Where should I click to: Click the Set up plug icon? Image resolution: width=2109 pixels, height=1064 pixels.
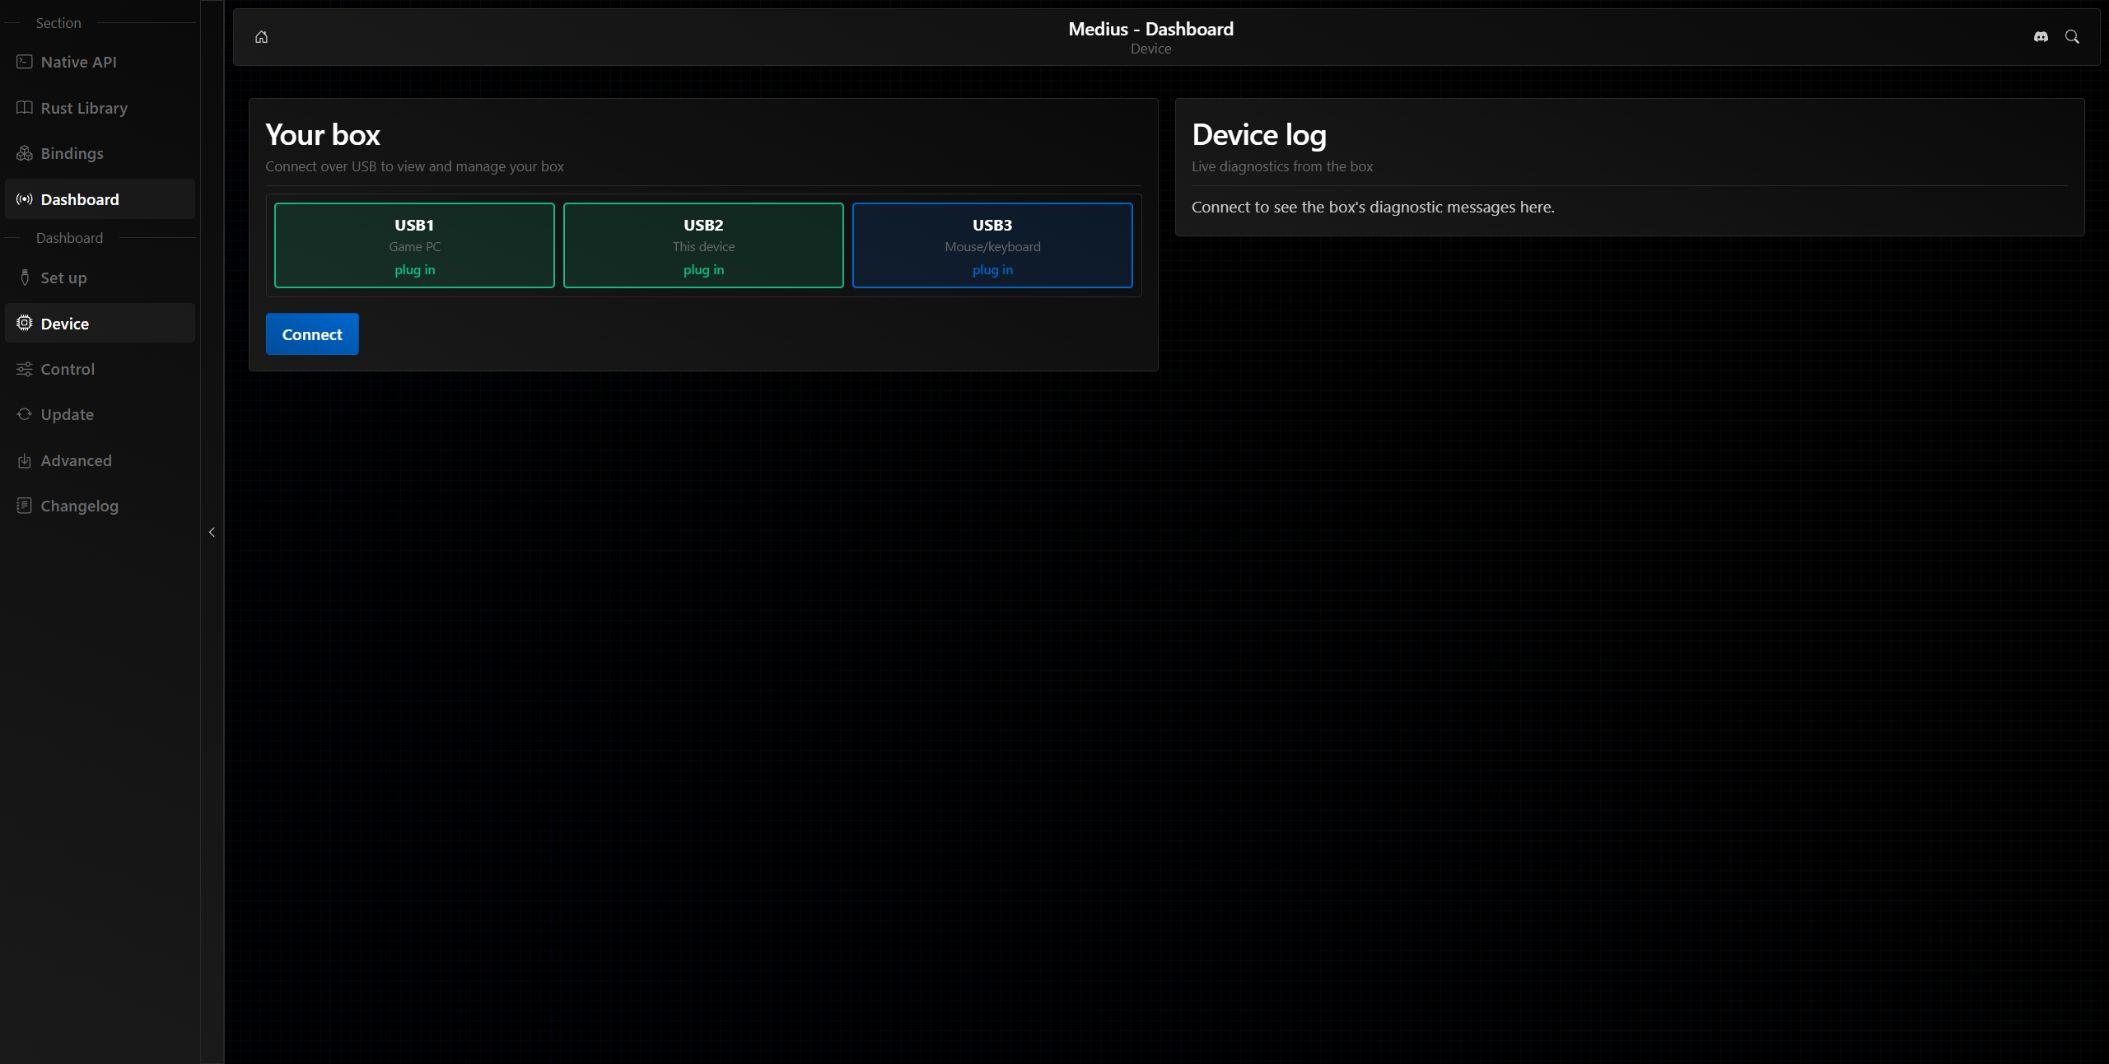pyautogui.click(x=24, y=278)
